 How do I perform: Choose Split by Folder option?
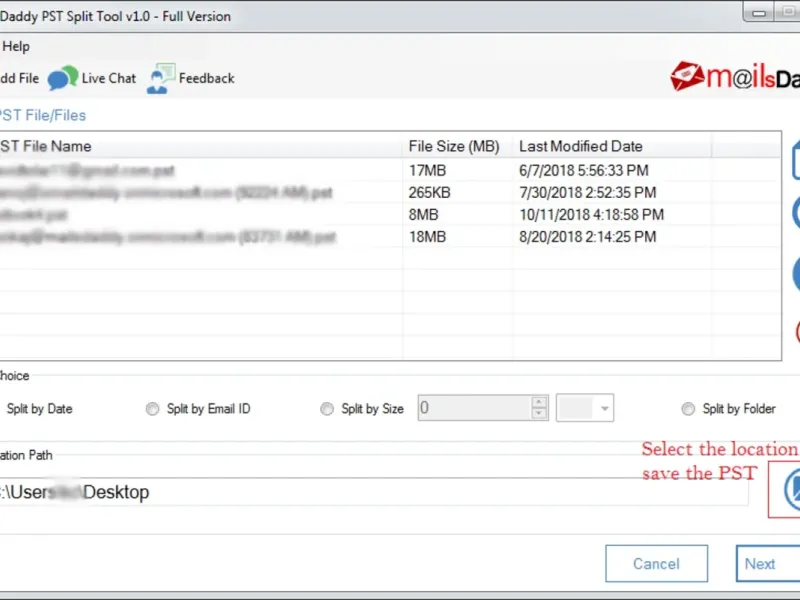[x=729, y=409]
